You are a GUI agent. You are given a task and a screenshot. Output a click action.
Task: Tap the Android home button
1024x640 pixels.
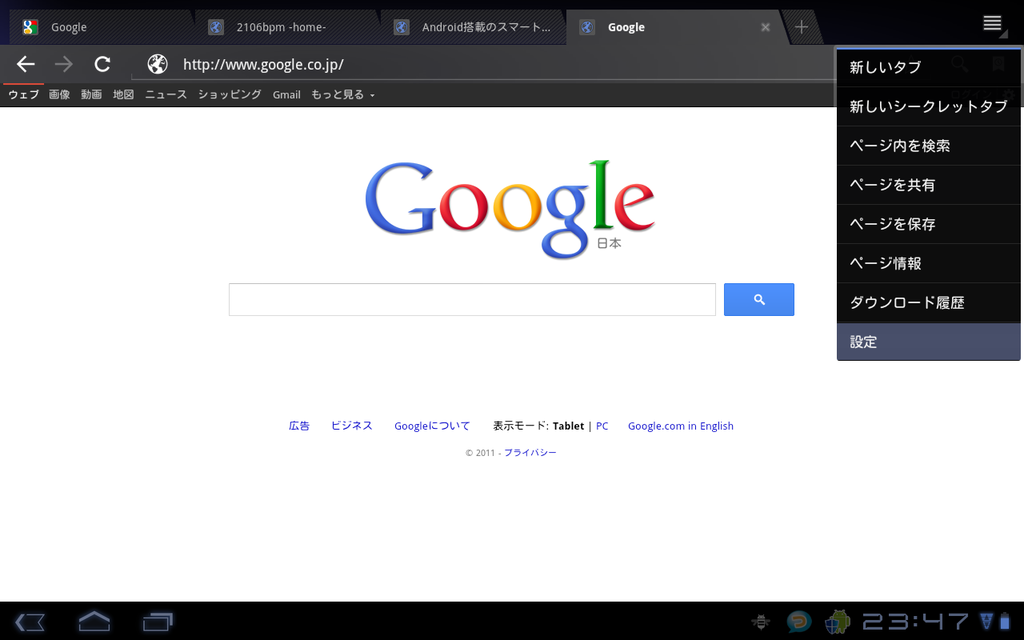click(94, 621)
